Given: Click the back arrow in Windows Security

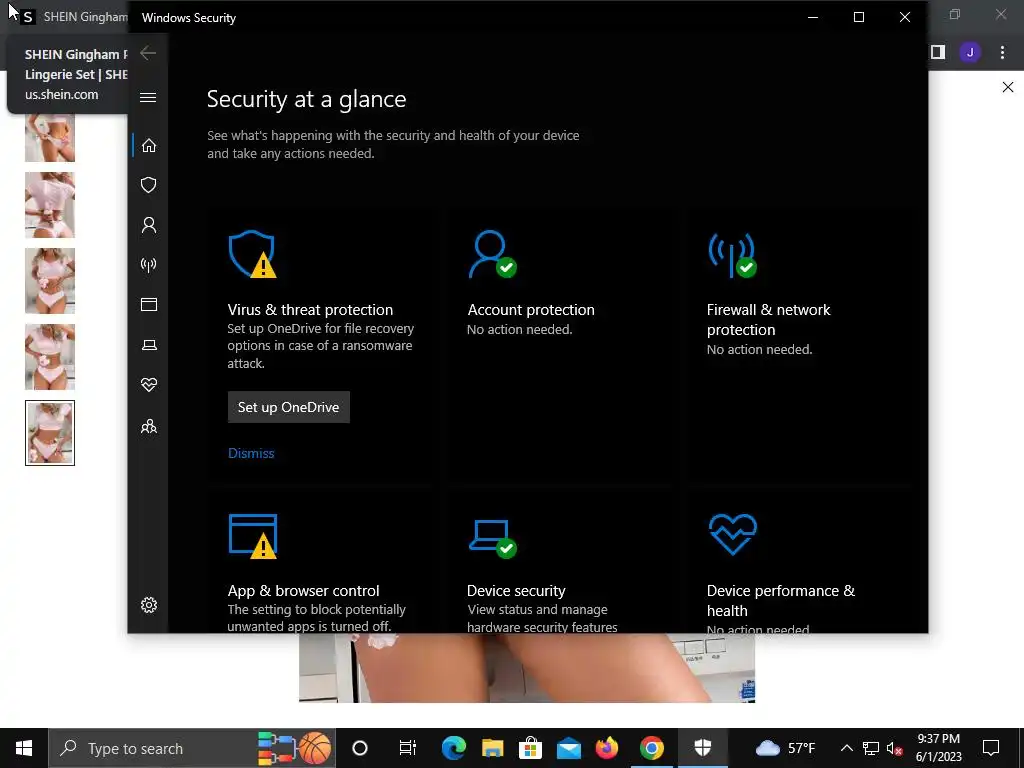Looking at the screenshot, I should pyautogui.click(x=148, y=53).
